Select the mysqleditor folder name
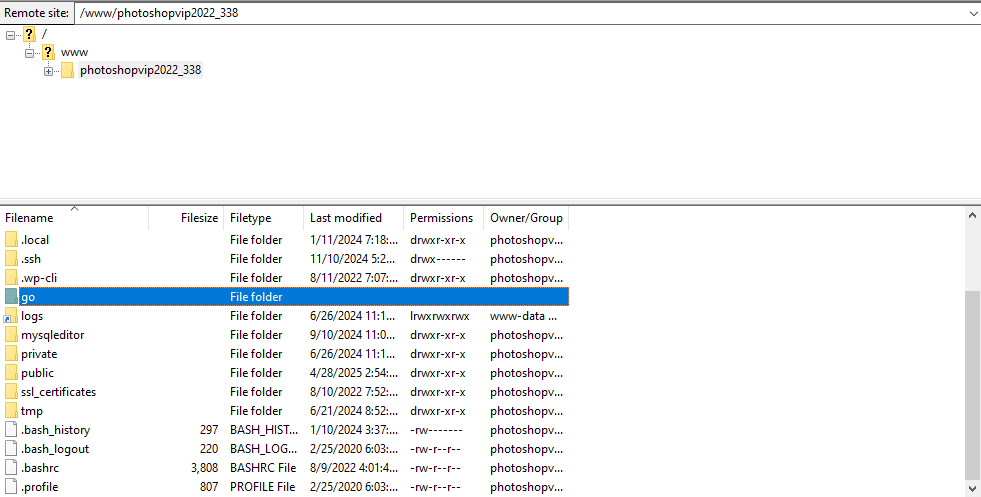The height and width of the screenshot is (497, 981). point(53,335)
